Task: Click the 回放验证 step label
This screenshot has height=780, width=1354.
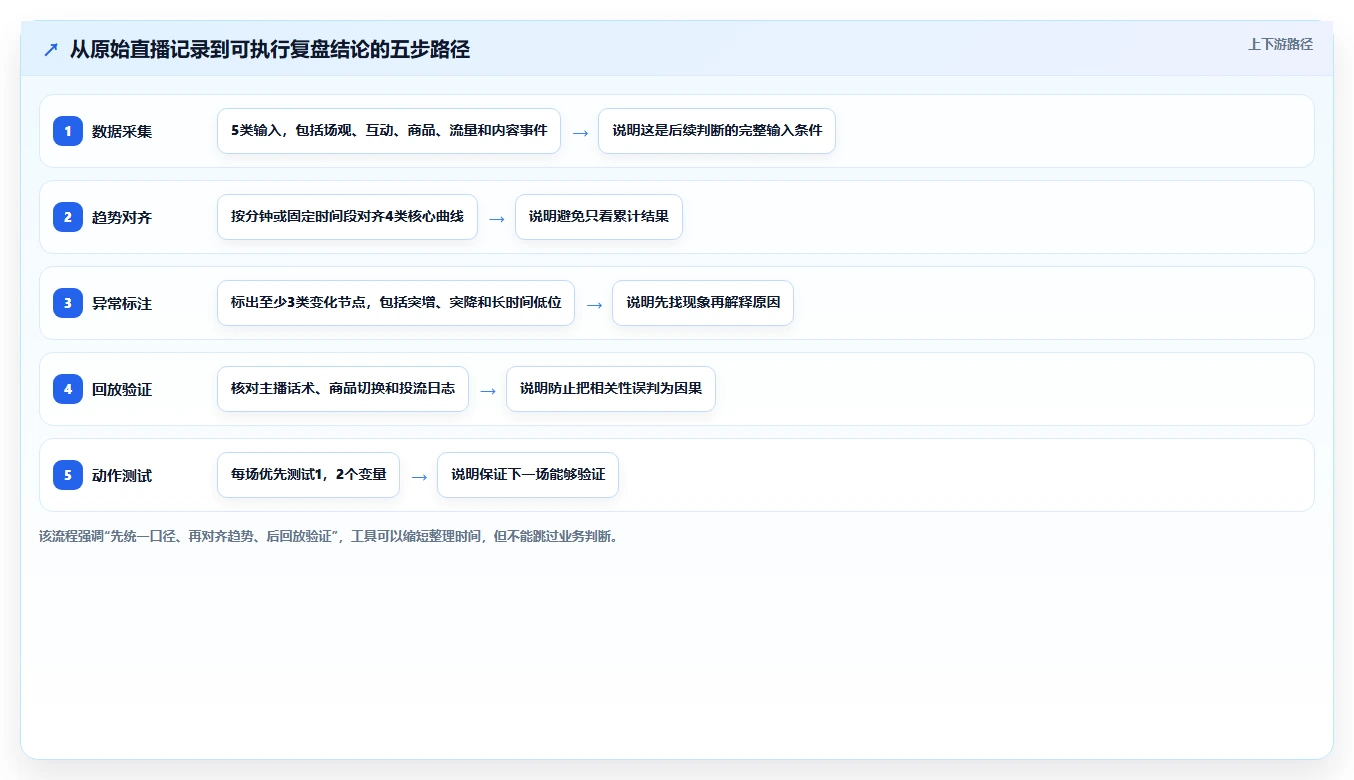Action: (x=122, y=389)
